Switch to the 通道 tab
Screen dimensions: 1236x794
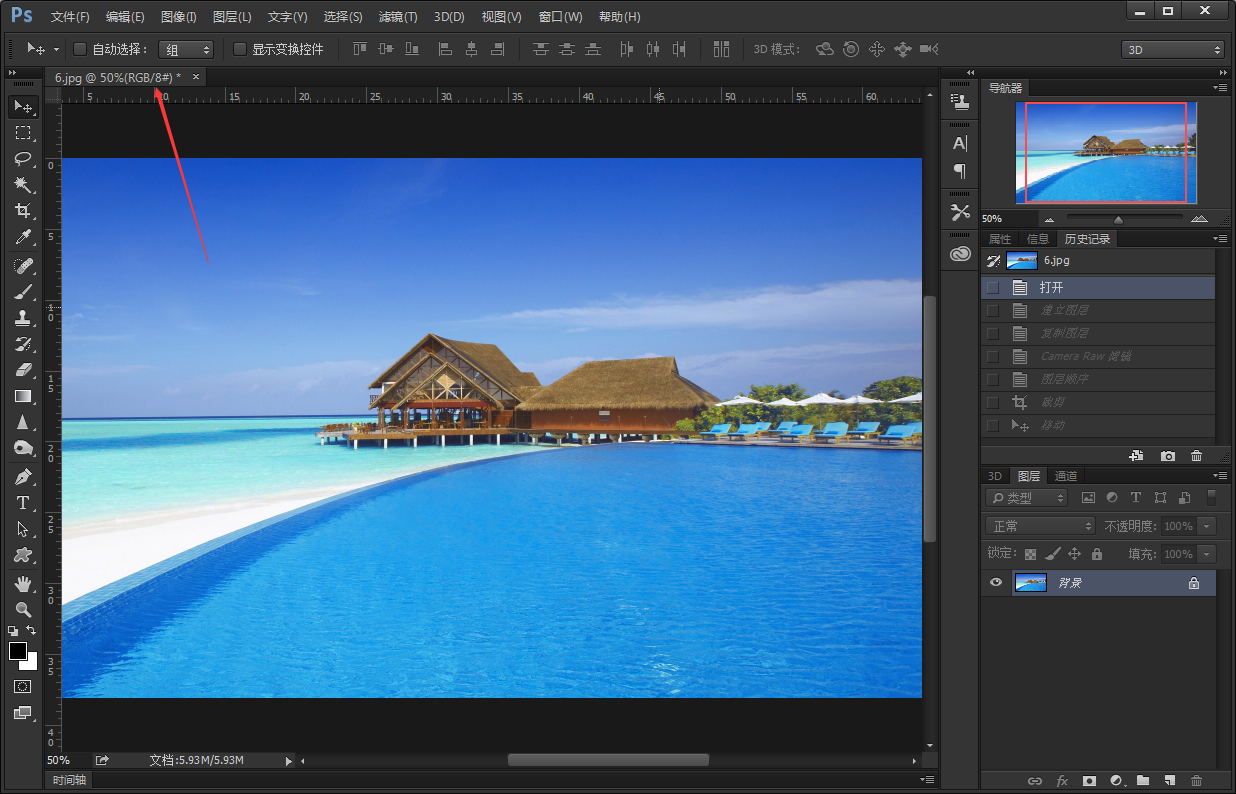pyautogui.click(x=1066, y=476)
